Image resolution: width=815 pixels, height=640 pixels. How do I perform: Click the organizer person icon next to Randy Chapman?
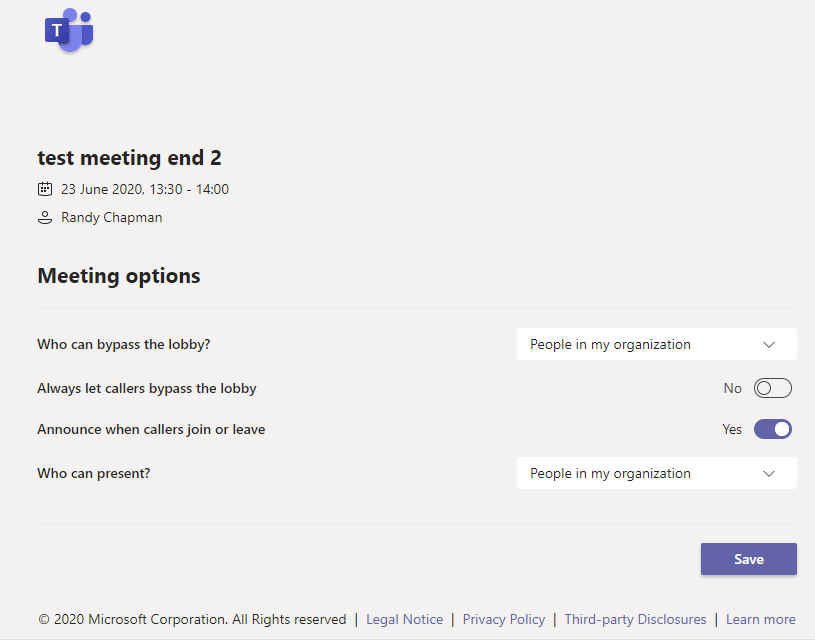tap(45, 217)
